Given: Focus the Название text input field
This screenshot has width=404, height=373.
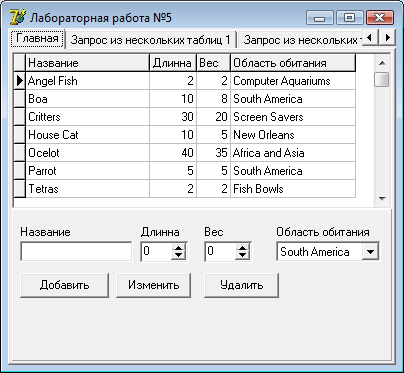Looking at the screenshot, I should coord(76,251).
